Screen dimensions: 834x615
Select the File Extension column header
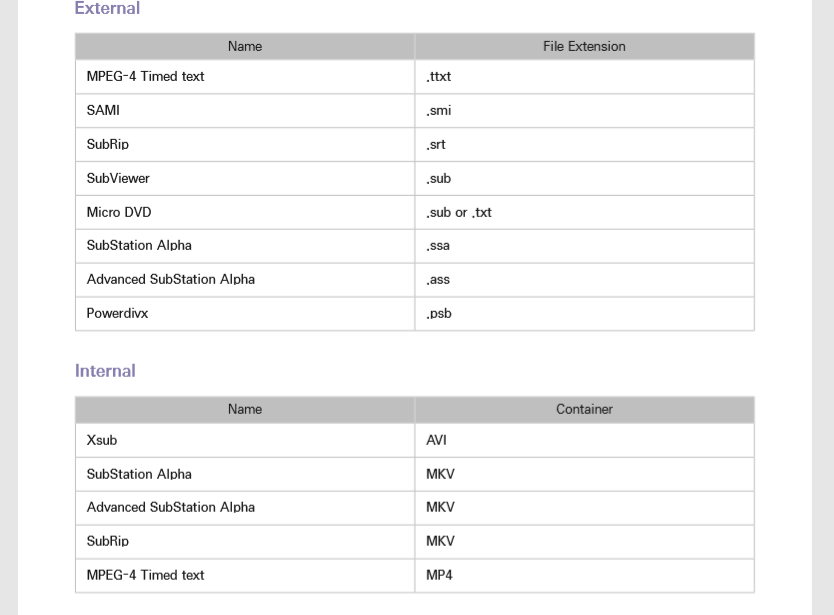pyautogui.click(x=584, y=47)
